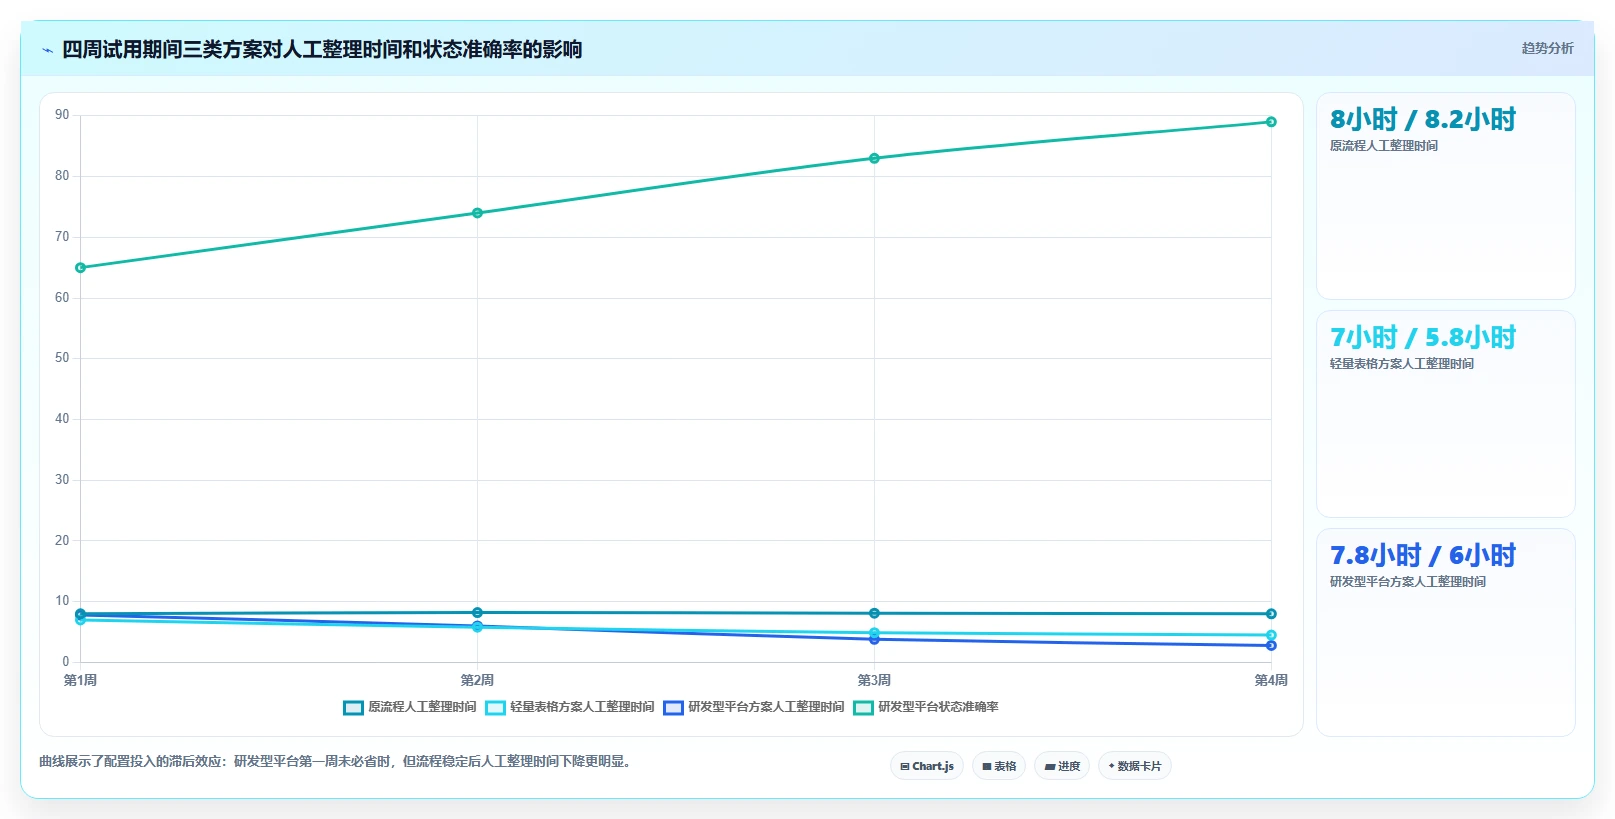The height and width of the screenshot is (819, 1615).
Task: Click light-cyan 轻量表格 point at 第4周
Action: tap(1271, 635)
